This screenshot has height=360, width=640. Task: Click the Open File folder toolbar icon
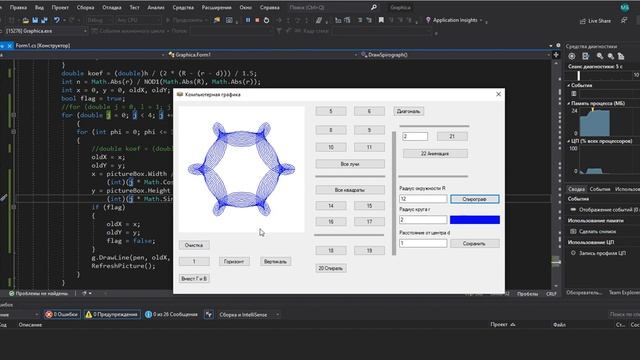(x=26, y=20)
